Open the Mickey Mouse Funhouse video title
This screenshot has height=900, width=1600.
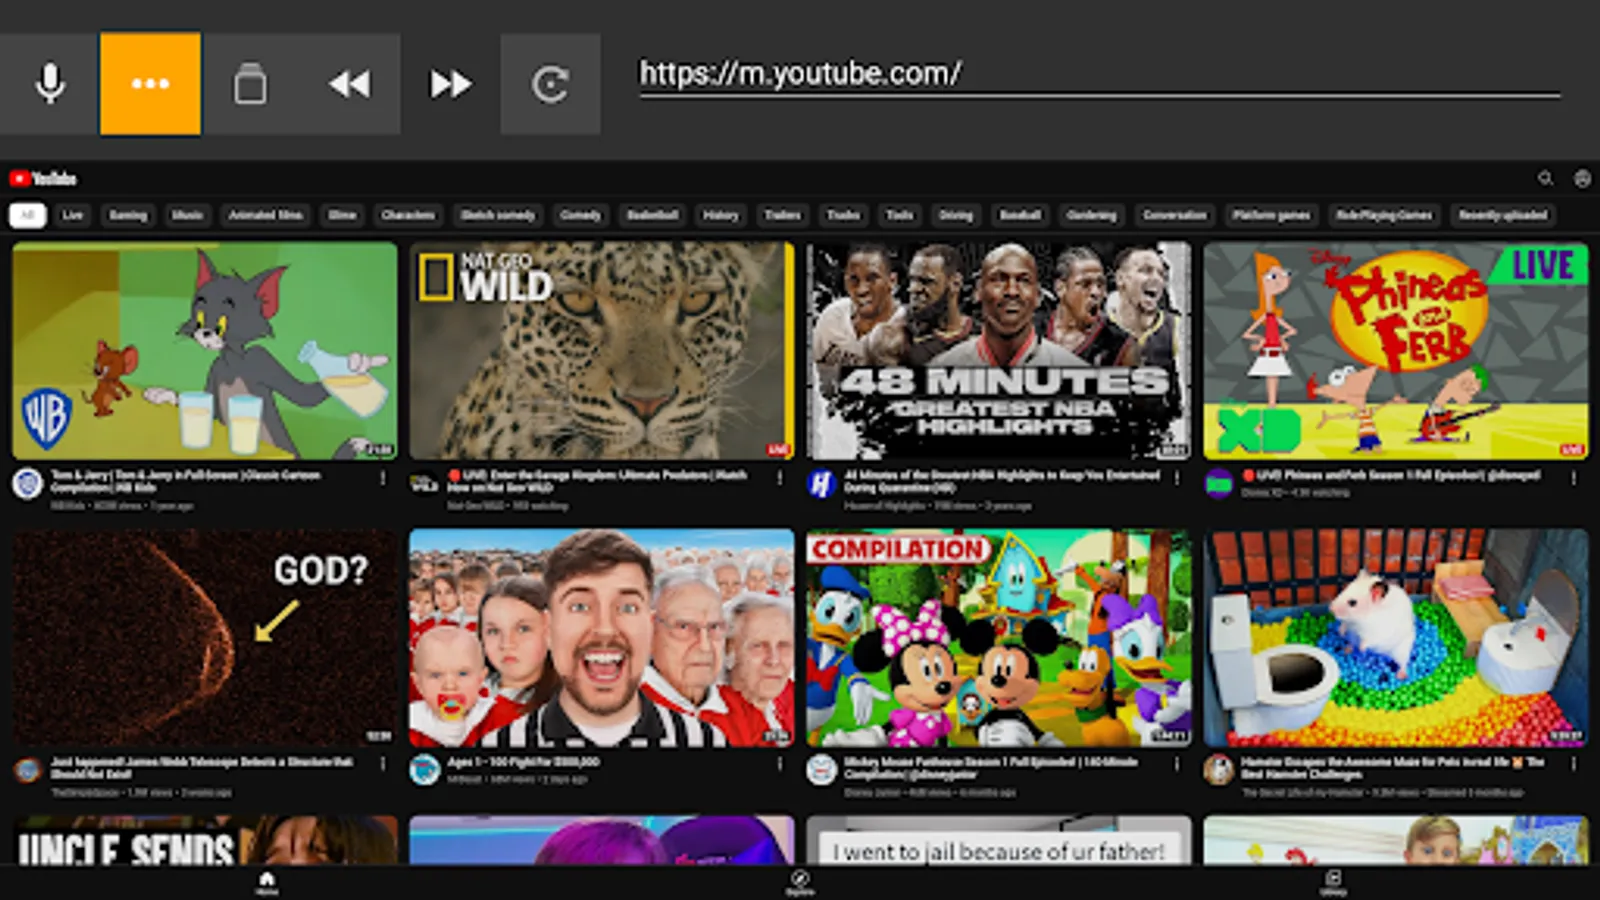click(992, 768)
